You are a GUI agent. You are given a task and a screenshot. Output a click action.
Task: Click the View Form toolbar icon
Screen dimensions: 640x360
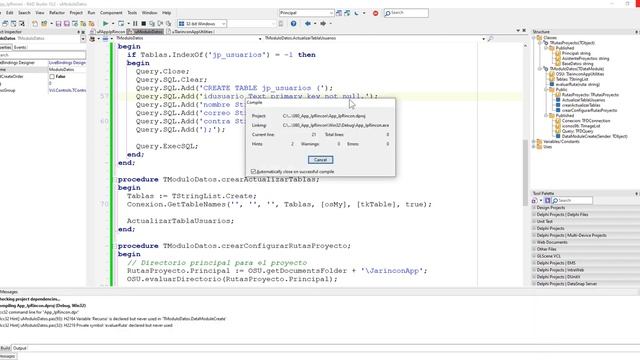(x=13, y=24)
